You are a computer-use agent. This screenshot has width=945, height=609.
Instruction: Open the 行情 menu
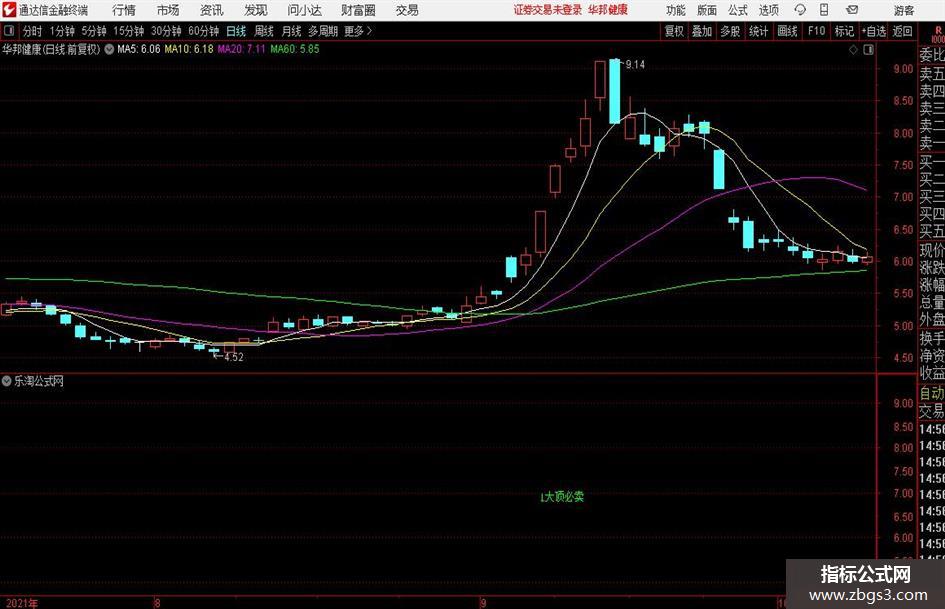click(x=124, y=10)
